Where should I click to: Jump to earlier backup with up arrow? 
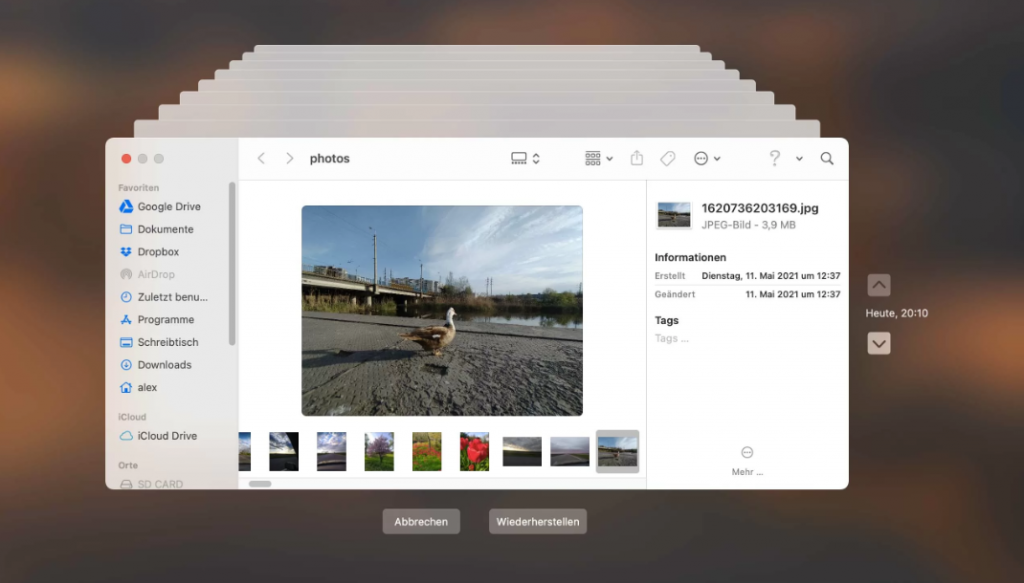(878, 285)
